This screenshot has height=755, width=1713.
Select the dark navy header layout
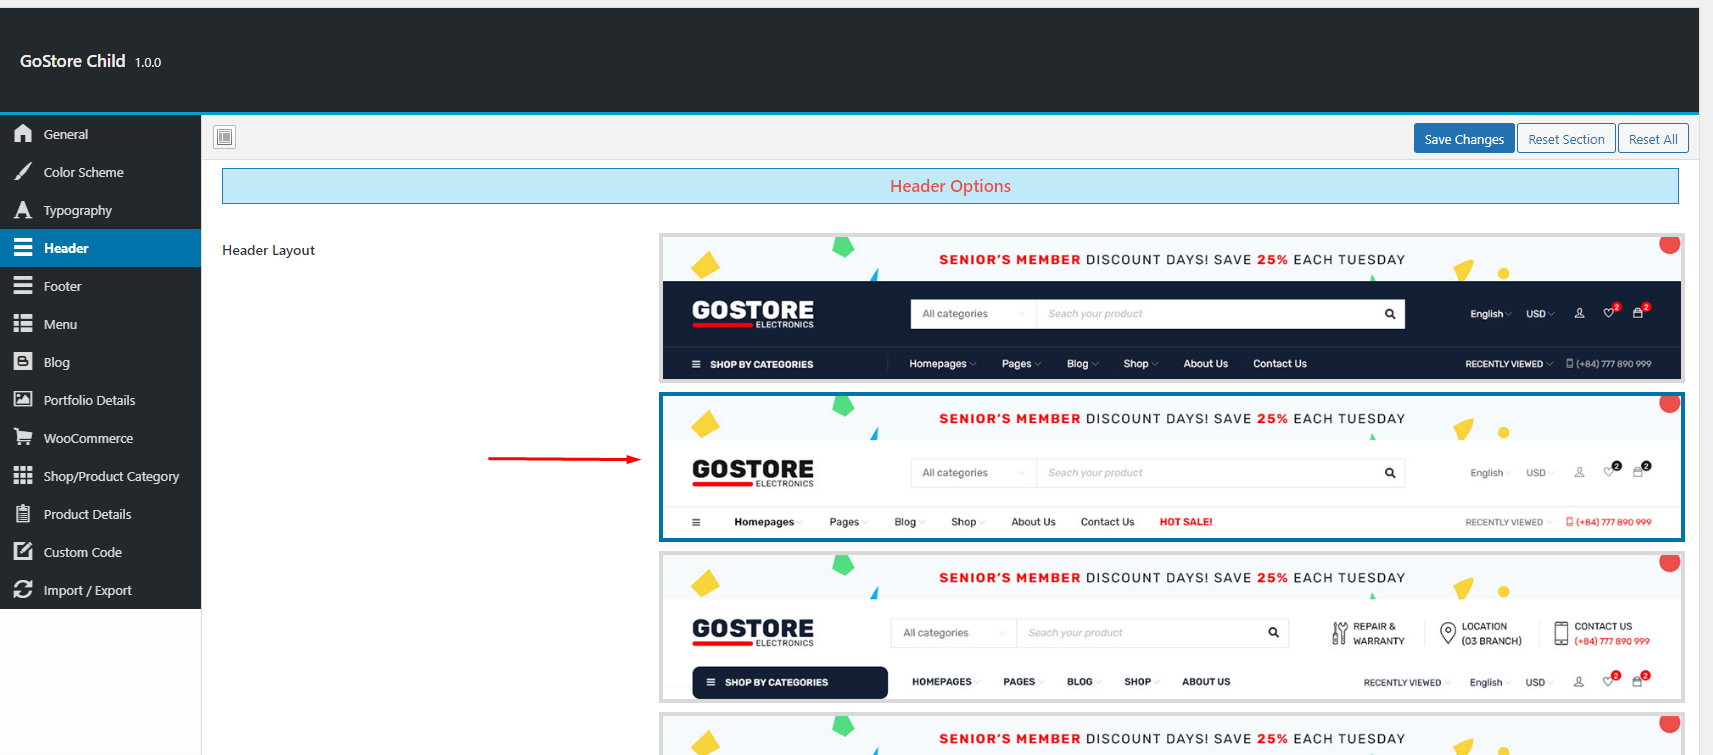tap(1171, 308)
